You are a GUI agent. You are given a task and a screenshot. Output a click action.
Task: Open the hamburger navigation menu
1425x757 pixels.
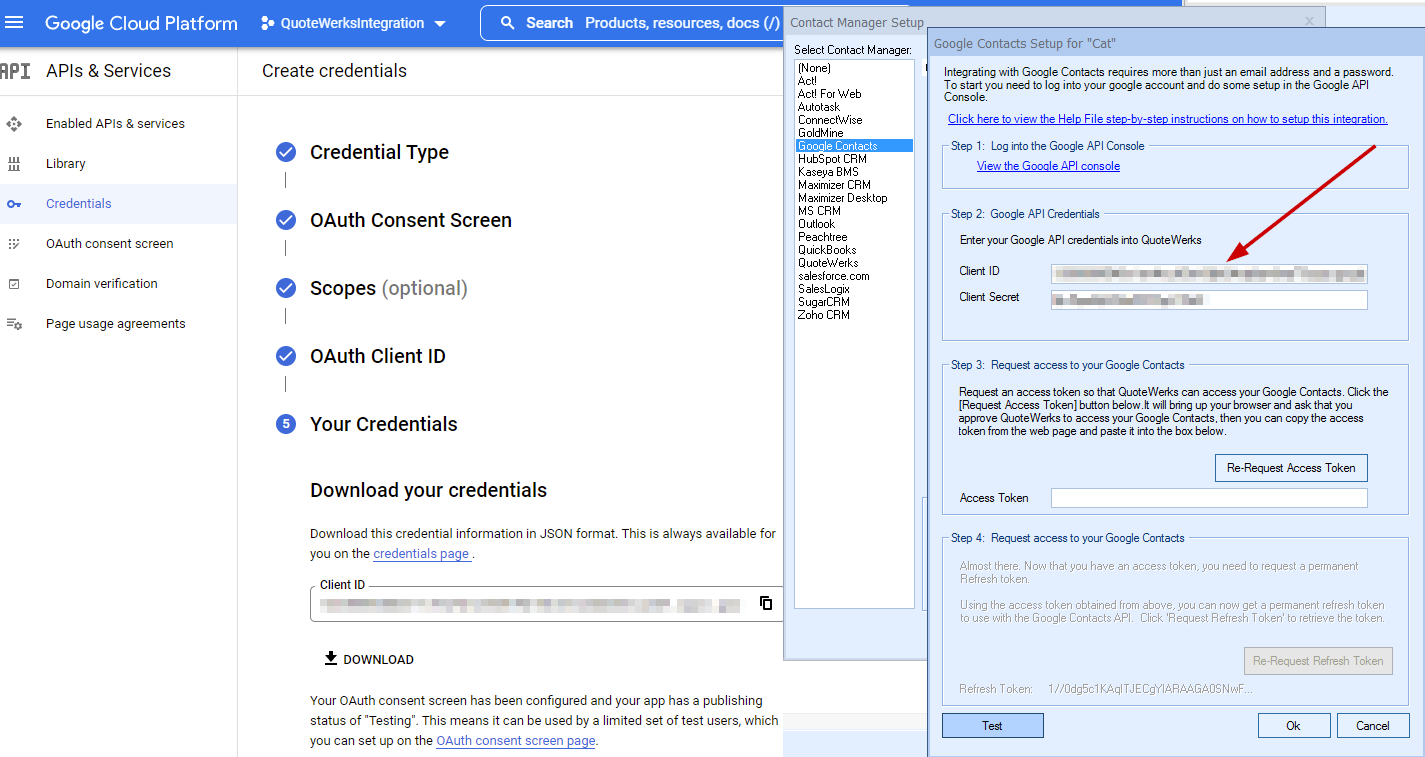coord(15,22)
